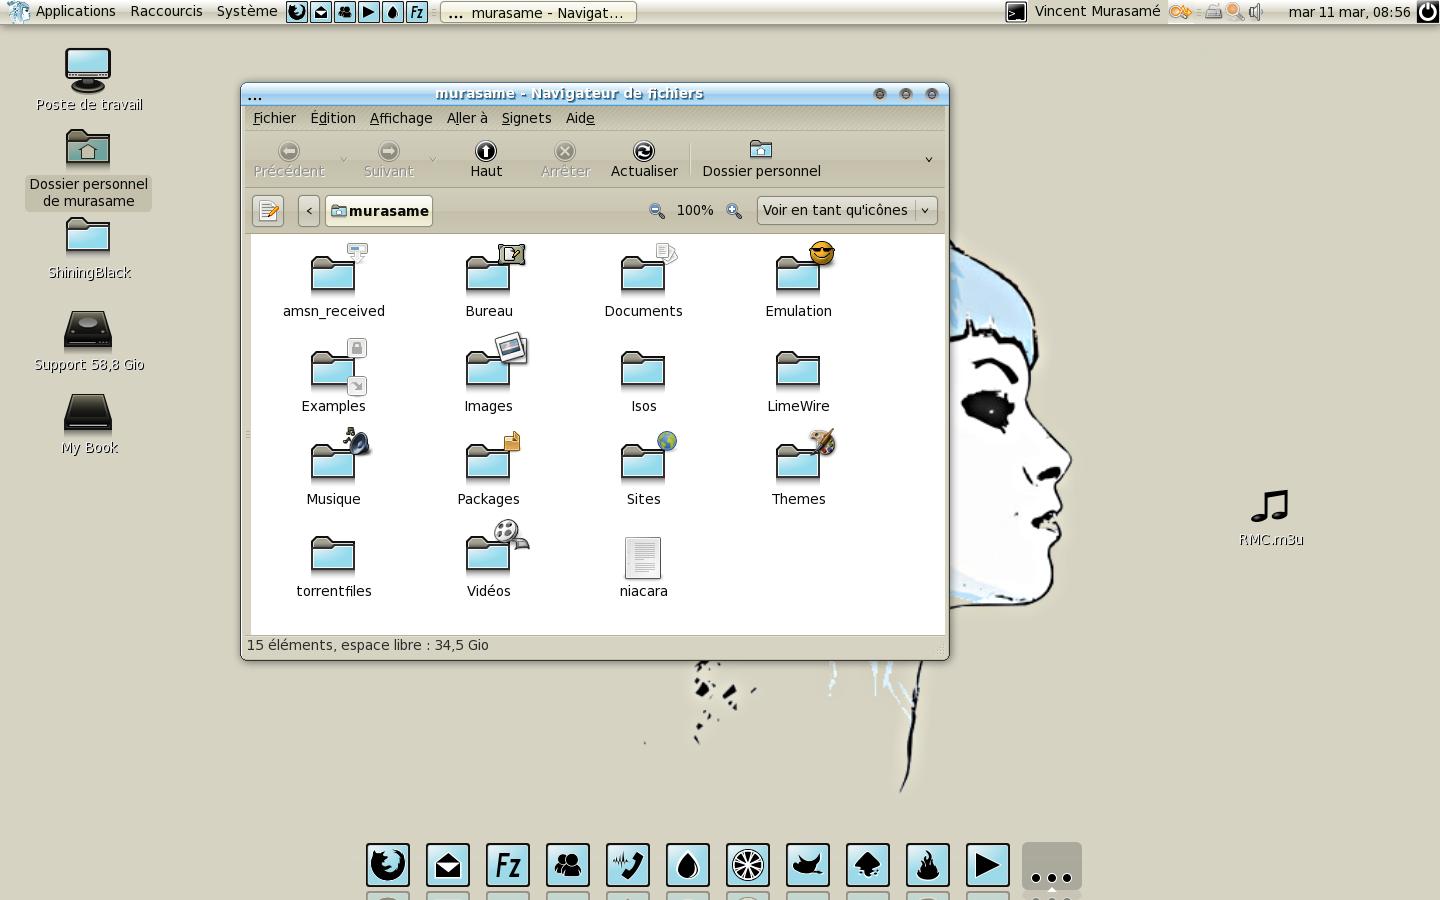1440x900 pixels.
Task: Open the Aide menu
Action: [580, 118]
